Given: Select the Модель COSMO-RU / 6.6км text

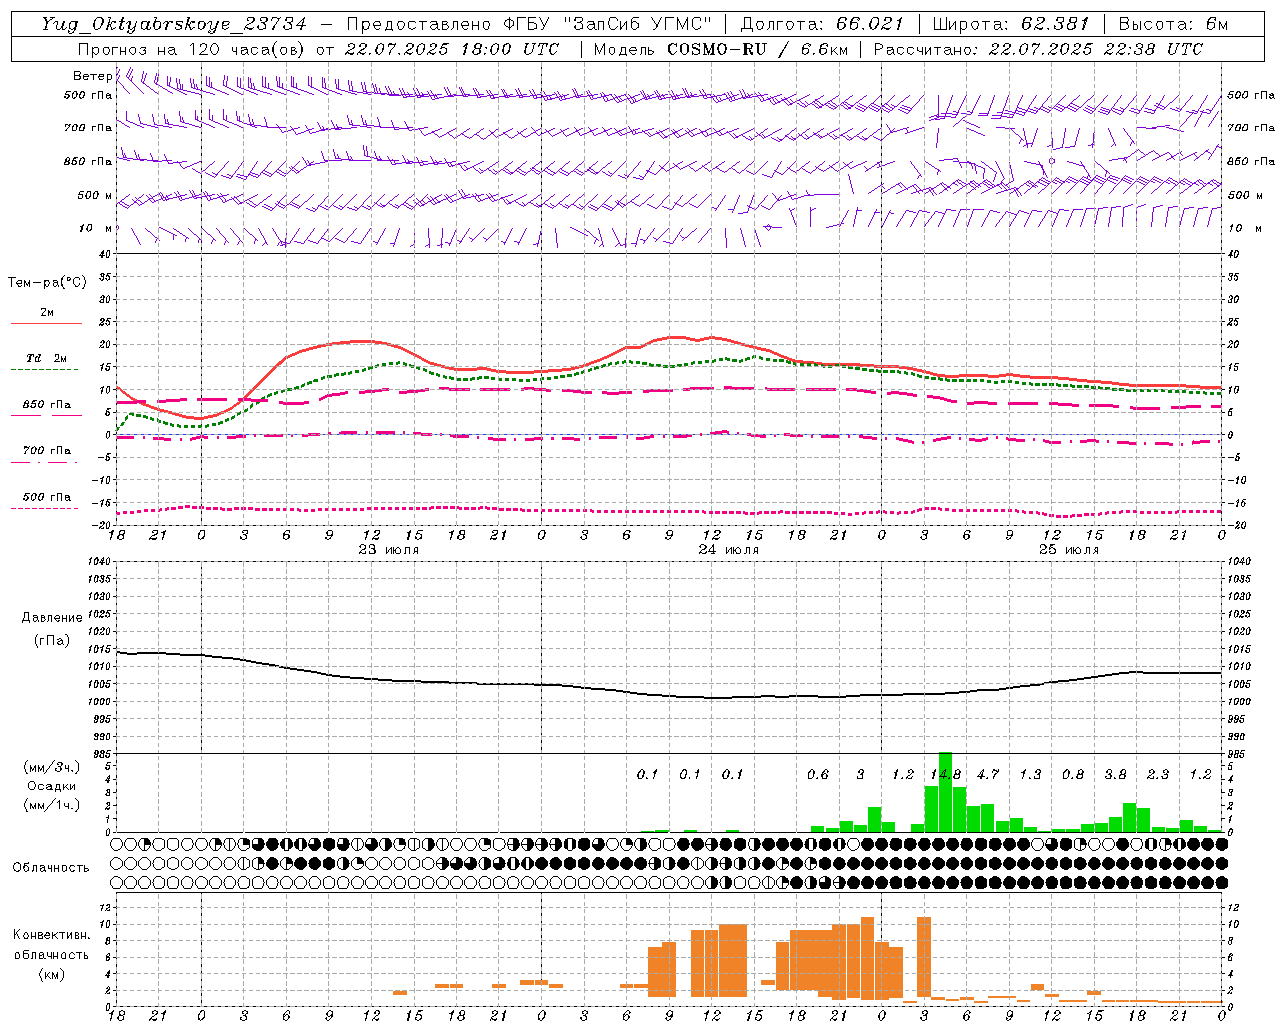Looking at the screenshot, I should tap(721, 48).
